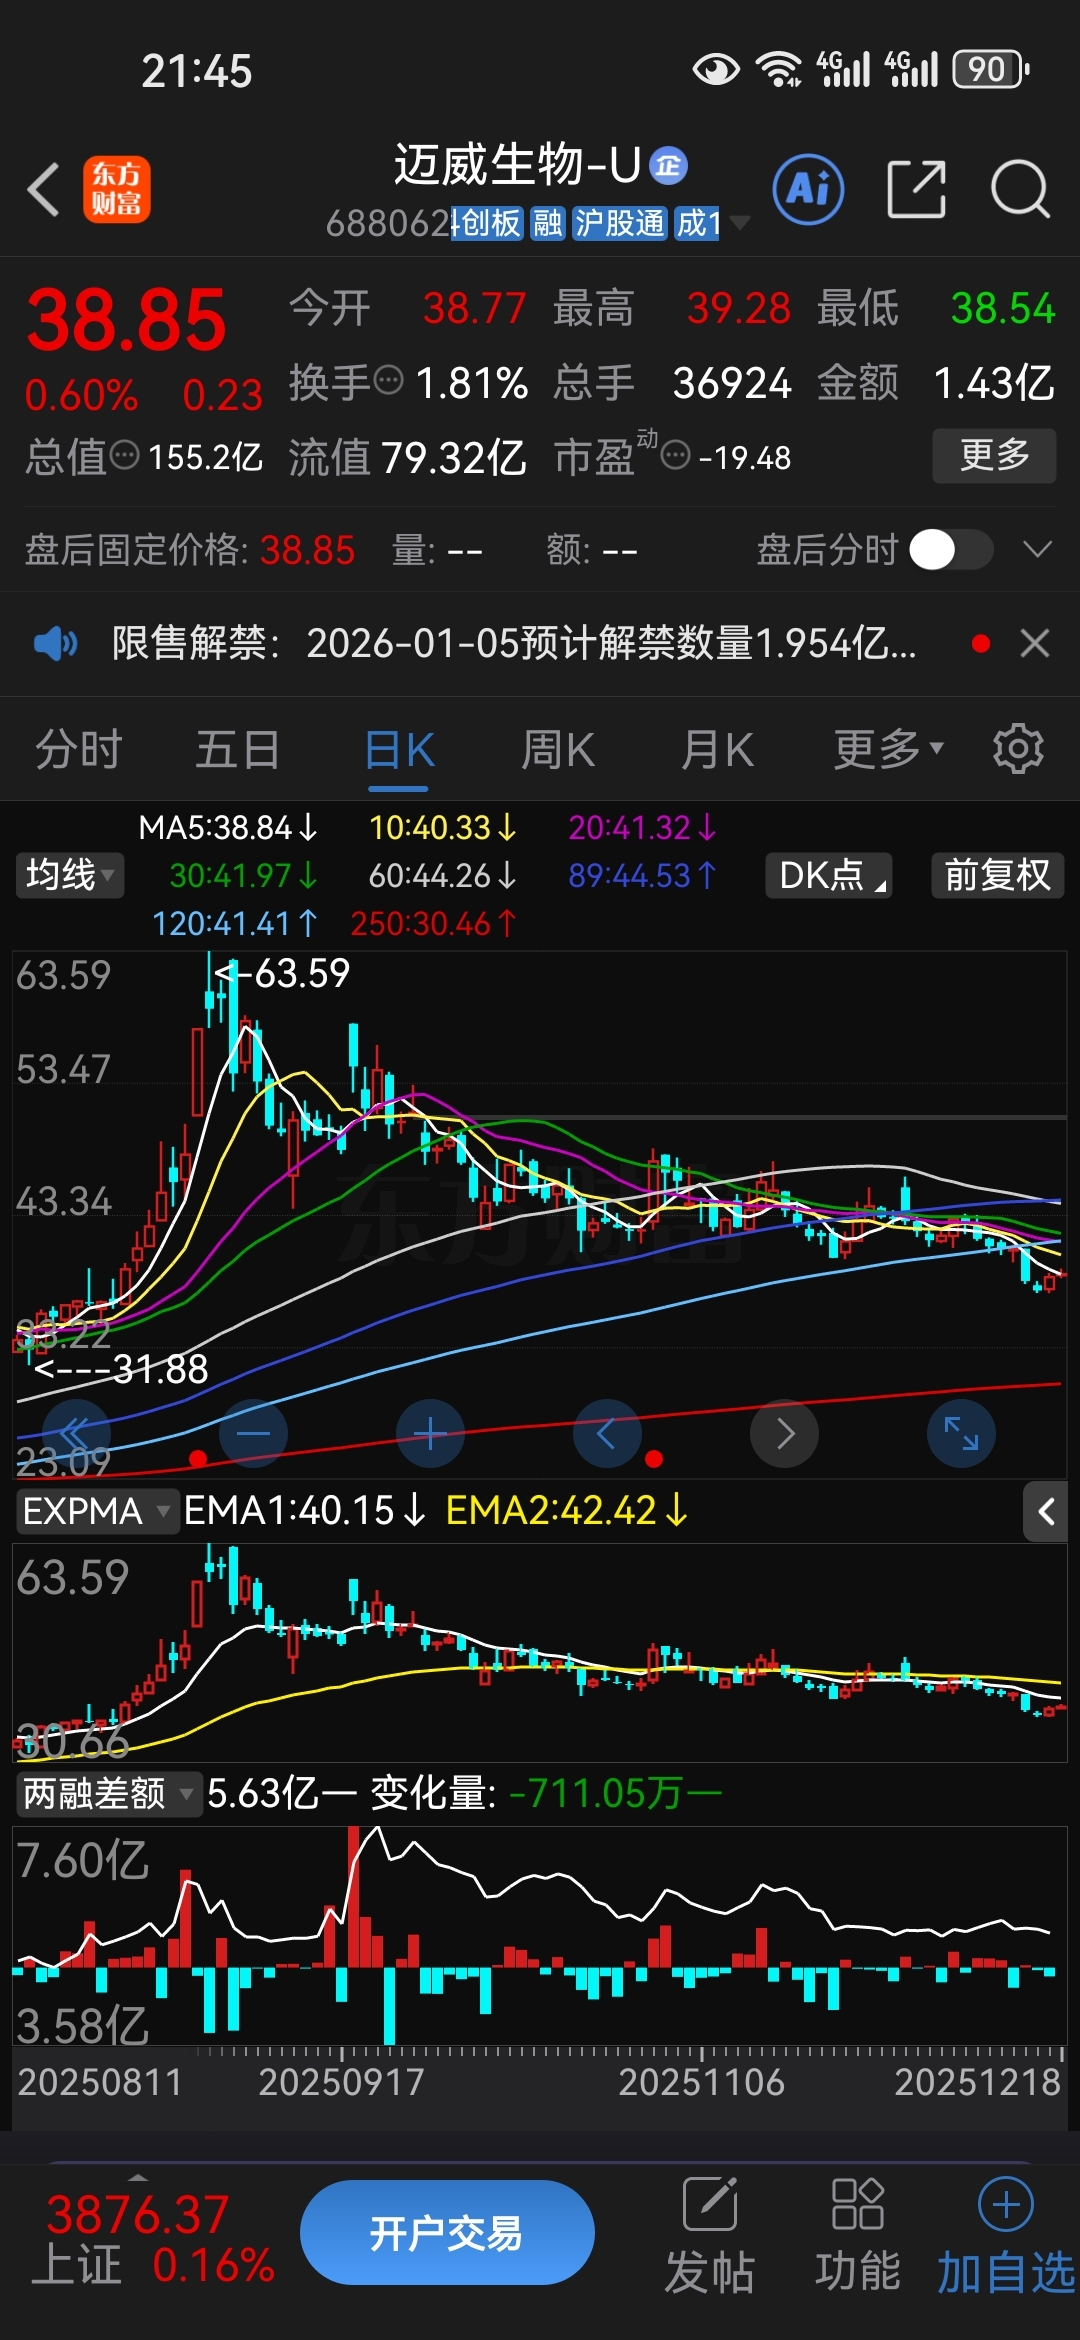Tap the double-left rewind chart button
This screenshot has width=1080, height=2340.
76,1433
